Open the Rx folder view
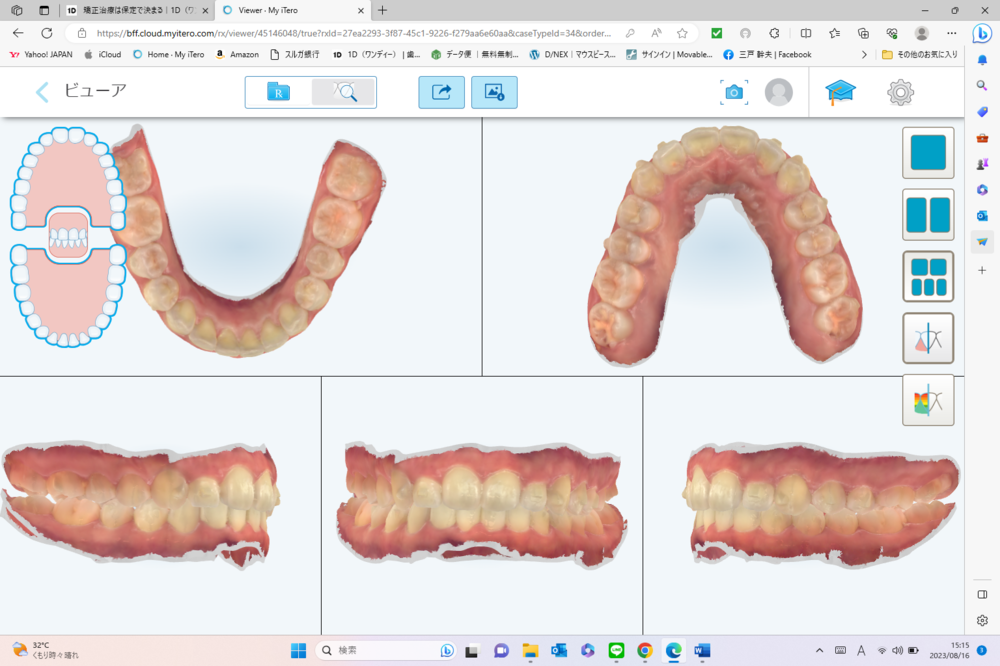The width and height of the screenshot is (1000, 666). 278,92
